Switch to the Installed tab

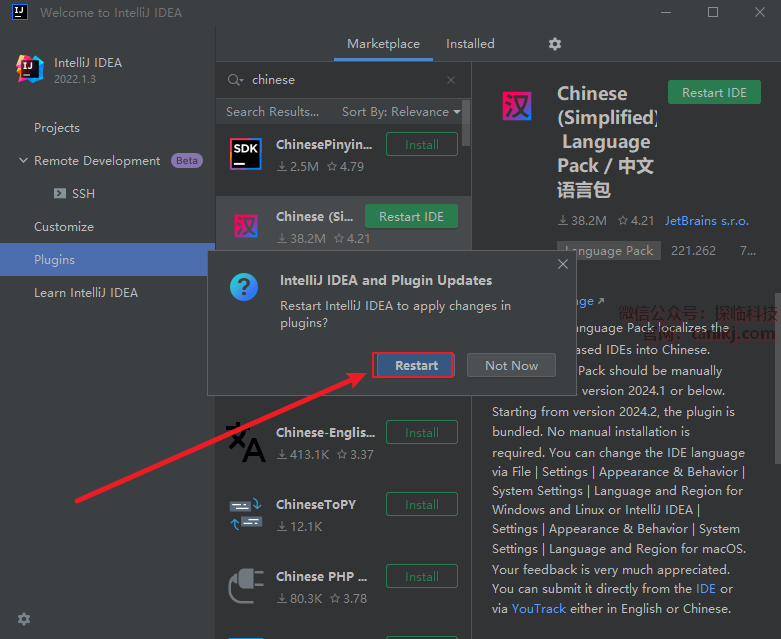(470, 44)
